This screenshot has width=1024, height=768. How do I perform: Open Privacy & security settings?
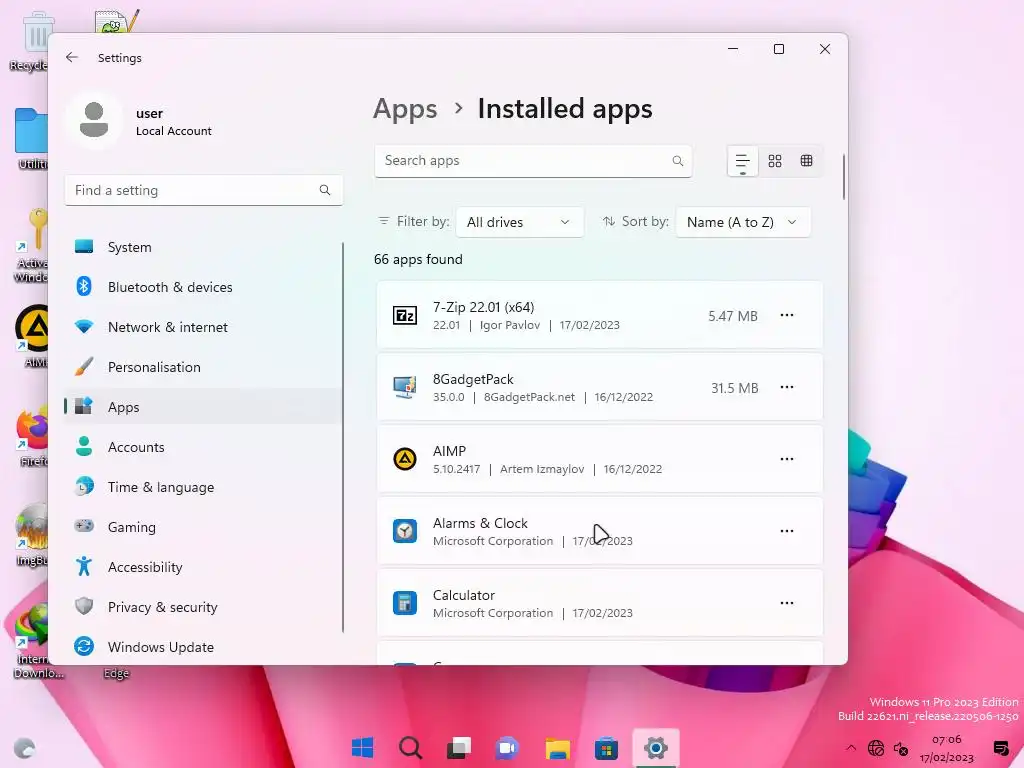coord(203,607)
